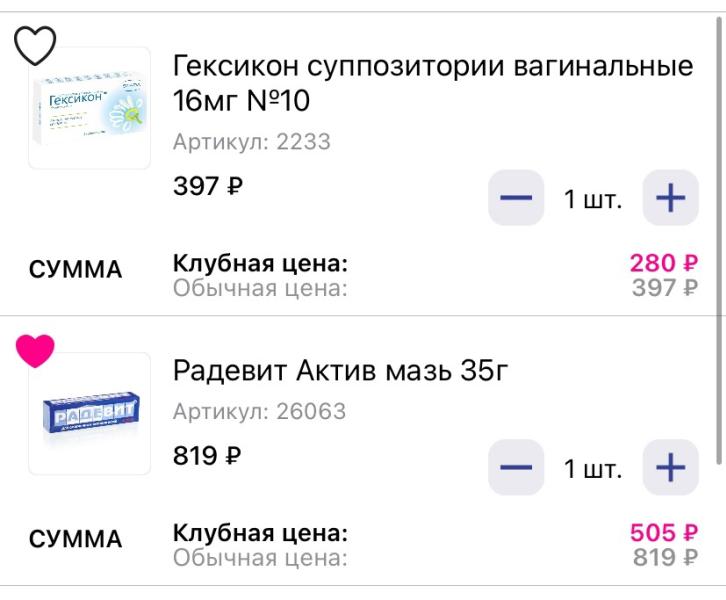Screen dimensions: 726x600
Task: Open Гексикон суппозитории вагинальные product title
Action: 433,83
